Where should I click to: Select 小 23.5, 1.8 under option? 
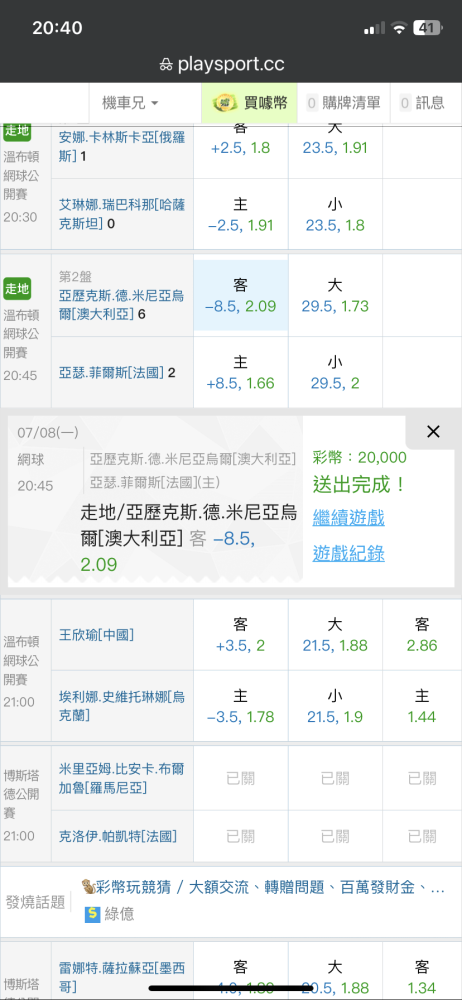tap(335, 214)
